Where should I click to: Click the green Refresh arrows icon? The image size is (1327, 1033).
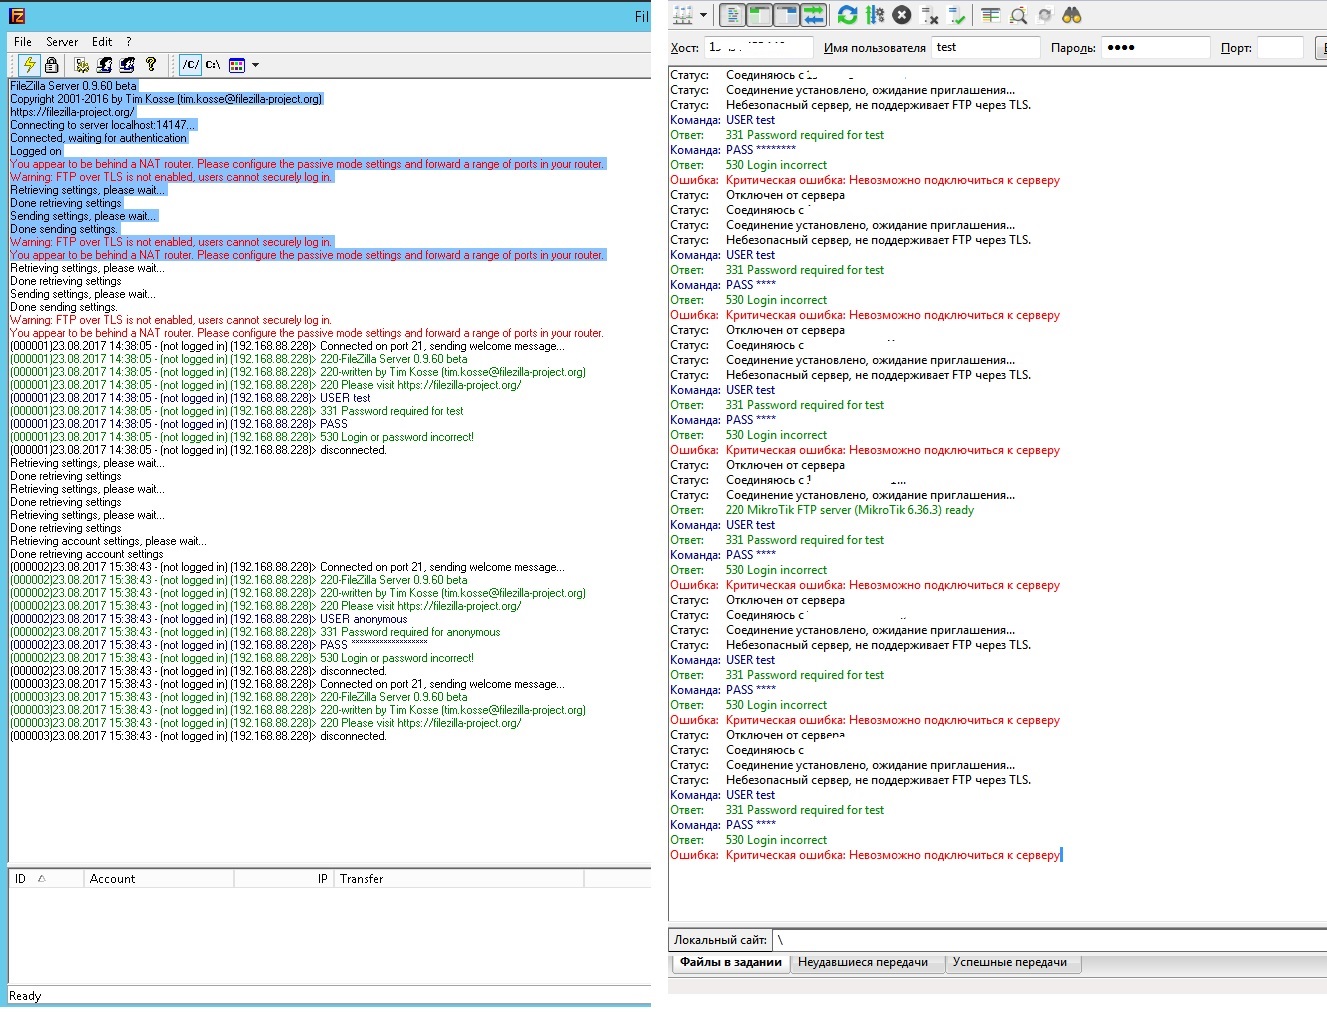click(x=848, y=15)
